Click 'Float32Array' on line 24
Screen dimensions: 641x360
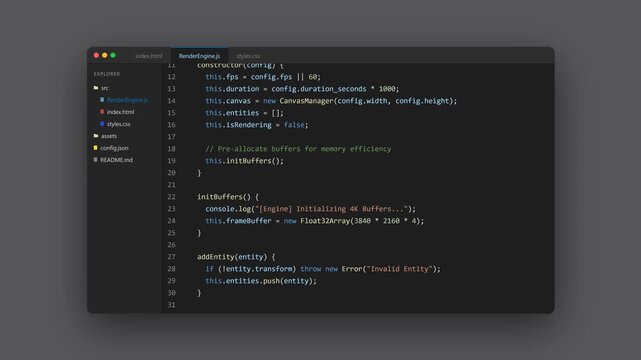click(325, 221)
